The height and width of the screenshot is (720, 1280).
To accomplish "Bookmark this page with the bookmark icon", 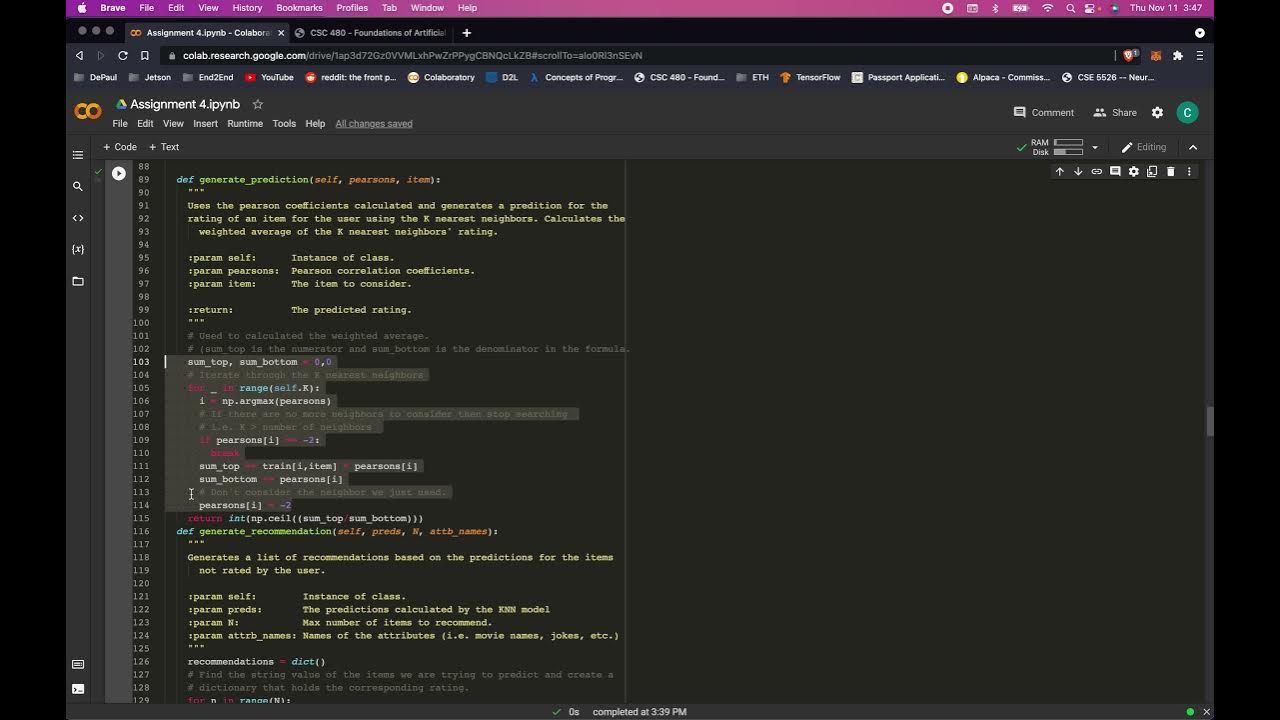I will point(144,55).
